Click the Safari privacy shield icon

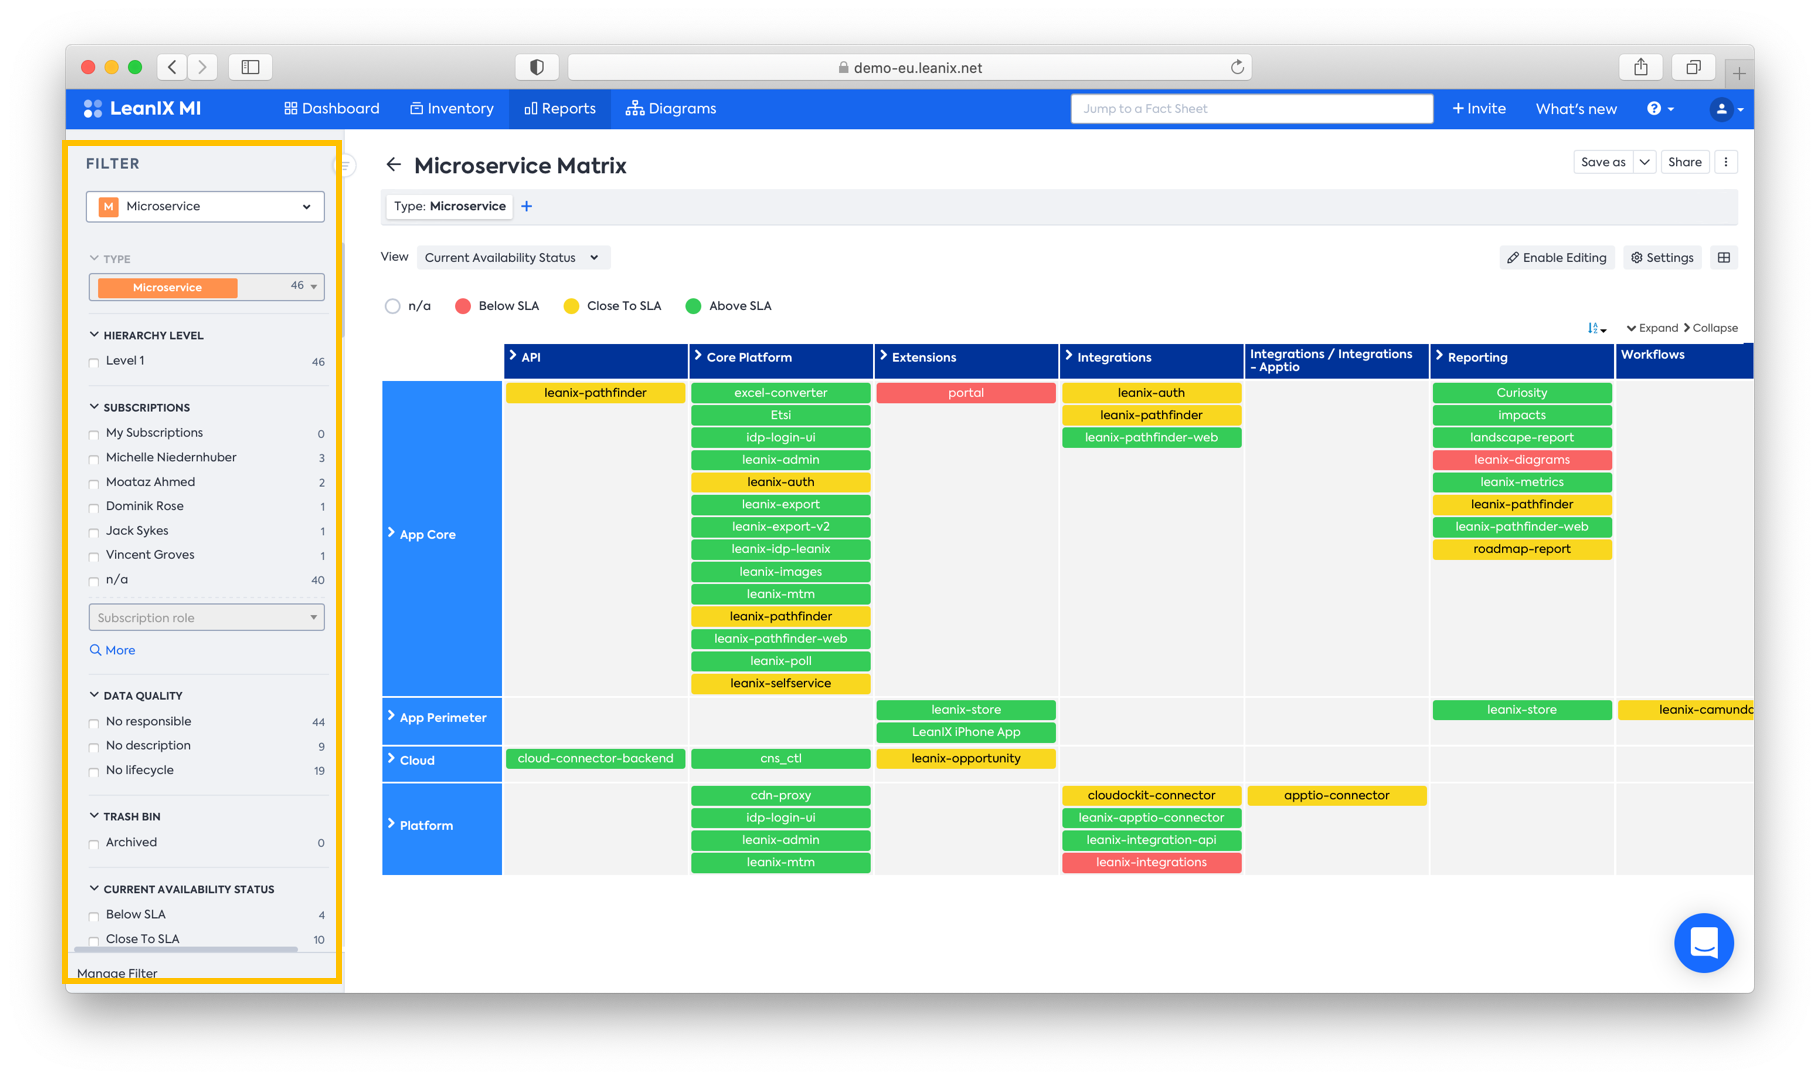[537, 67]
